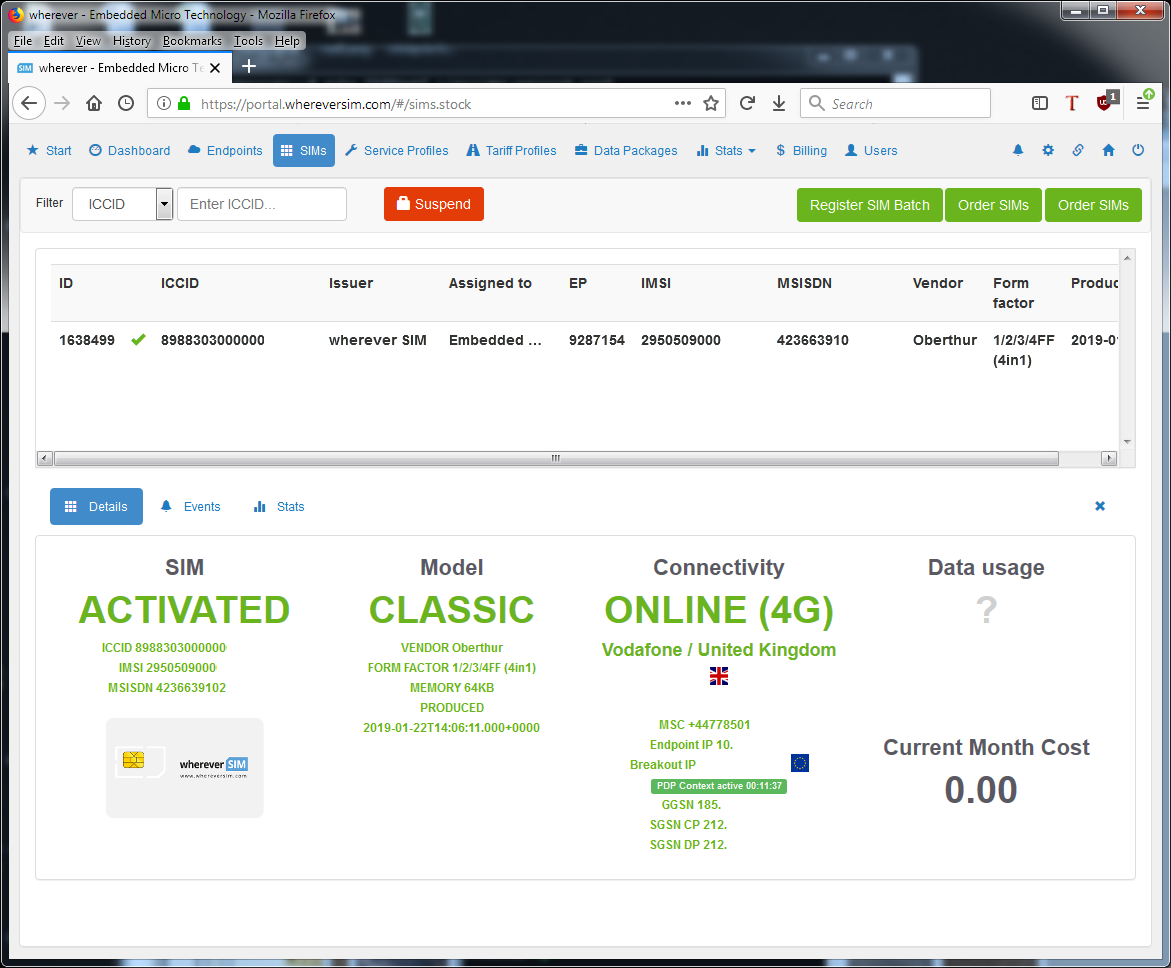Open the Tools menu
The height and width of the screenshot is (968, 1171).
(248, 41)
